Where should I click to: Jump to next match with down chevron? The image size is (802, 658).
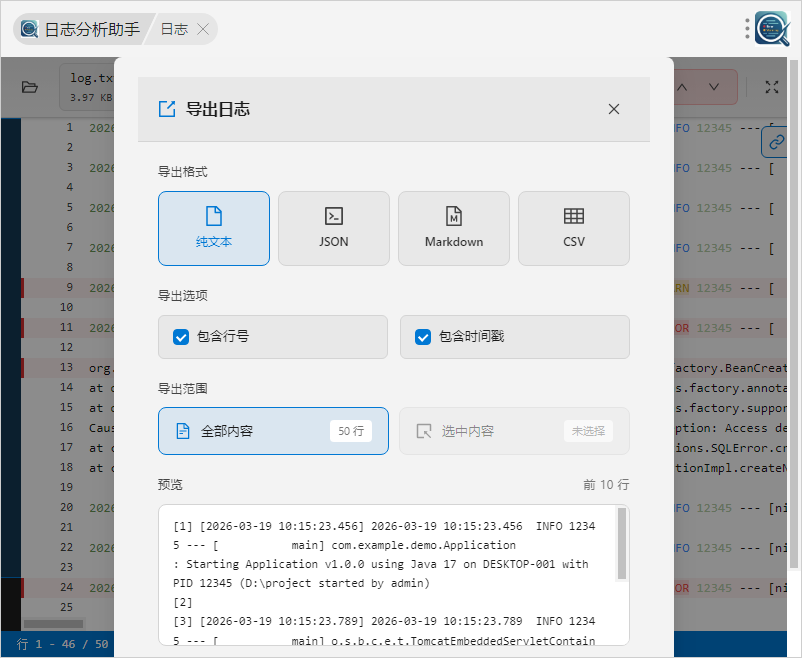(x=714, y=87)
